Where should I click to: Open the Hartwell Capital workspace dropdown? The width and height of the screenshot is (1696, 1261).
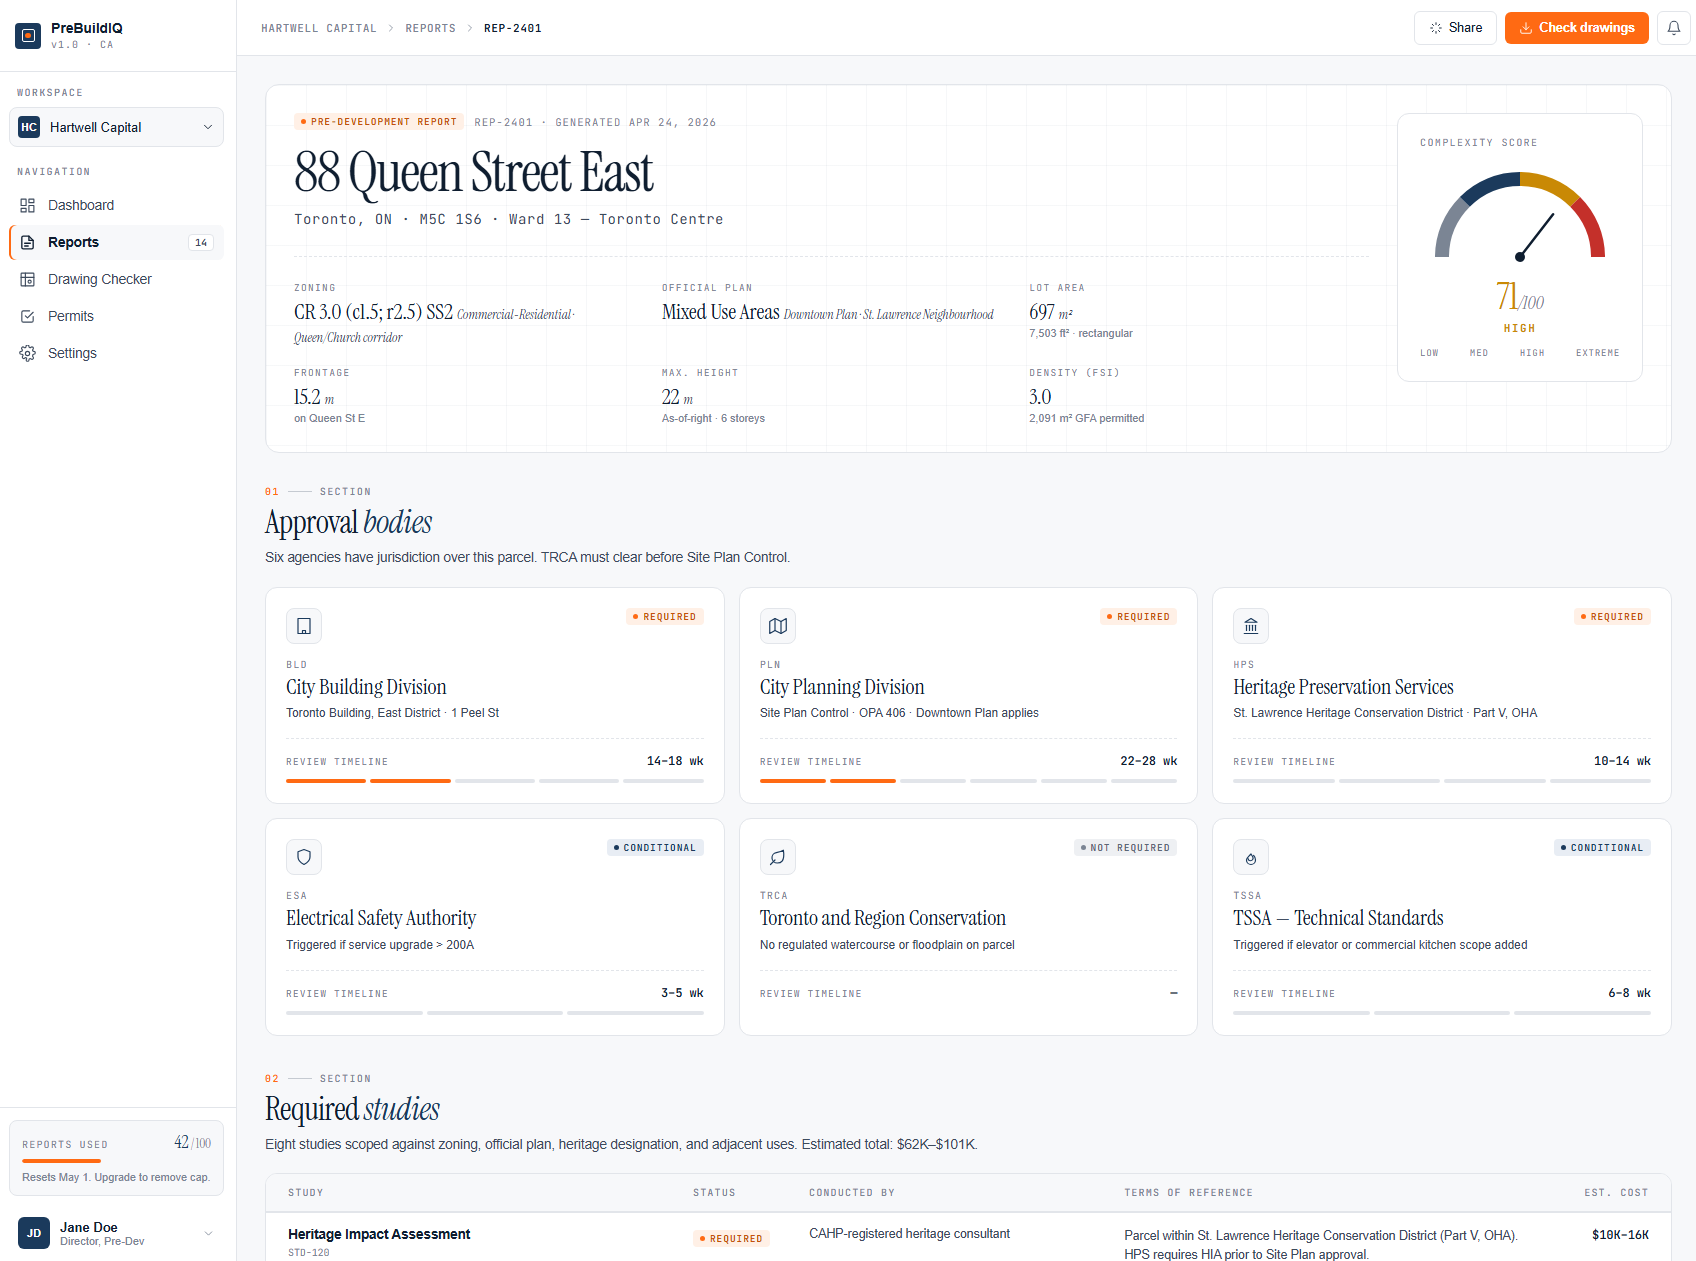tap(116, 127)
